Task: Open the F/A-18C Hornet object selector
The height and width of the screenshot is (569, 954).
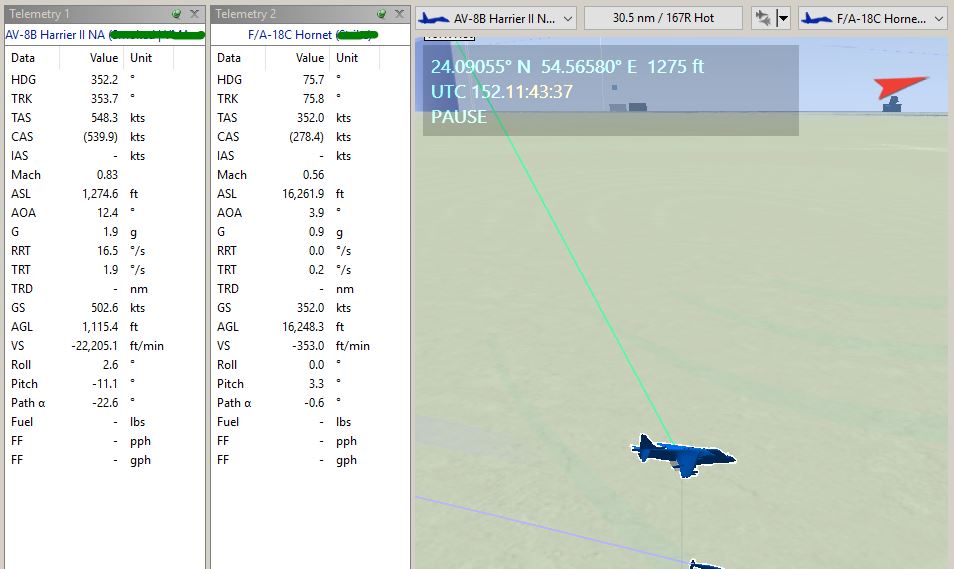Action: [874, 18]
